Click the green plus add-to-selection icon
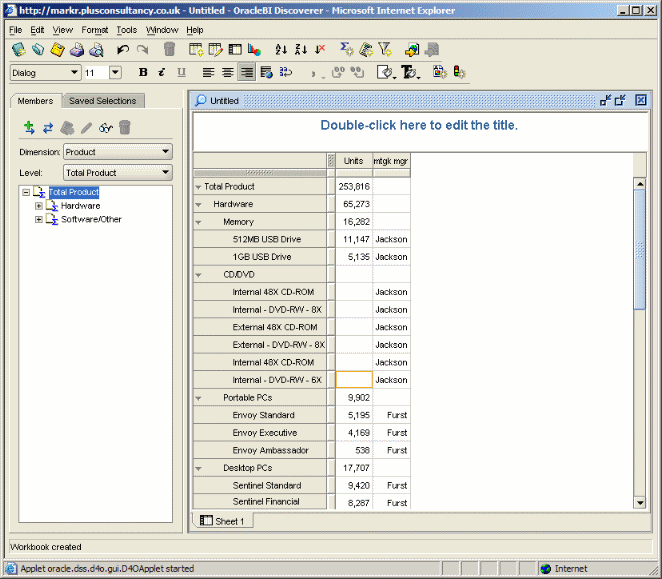662x579 pixels. point(29,127)
